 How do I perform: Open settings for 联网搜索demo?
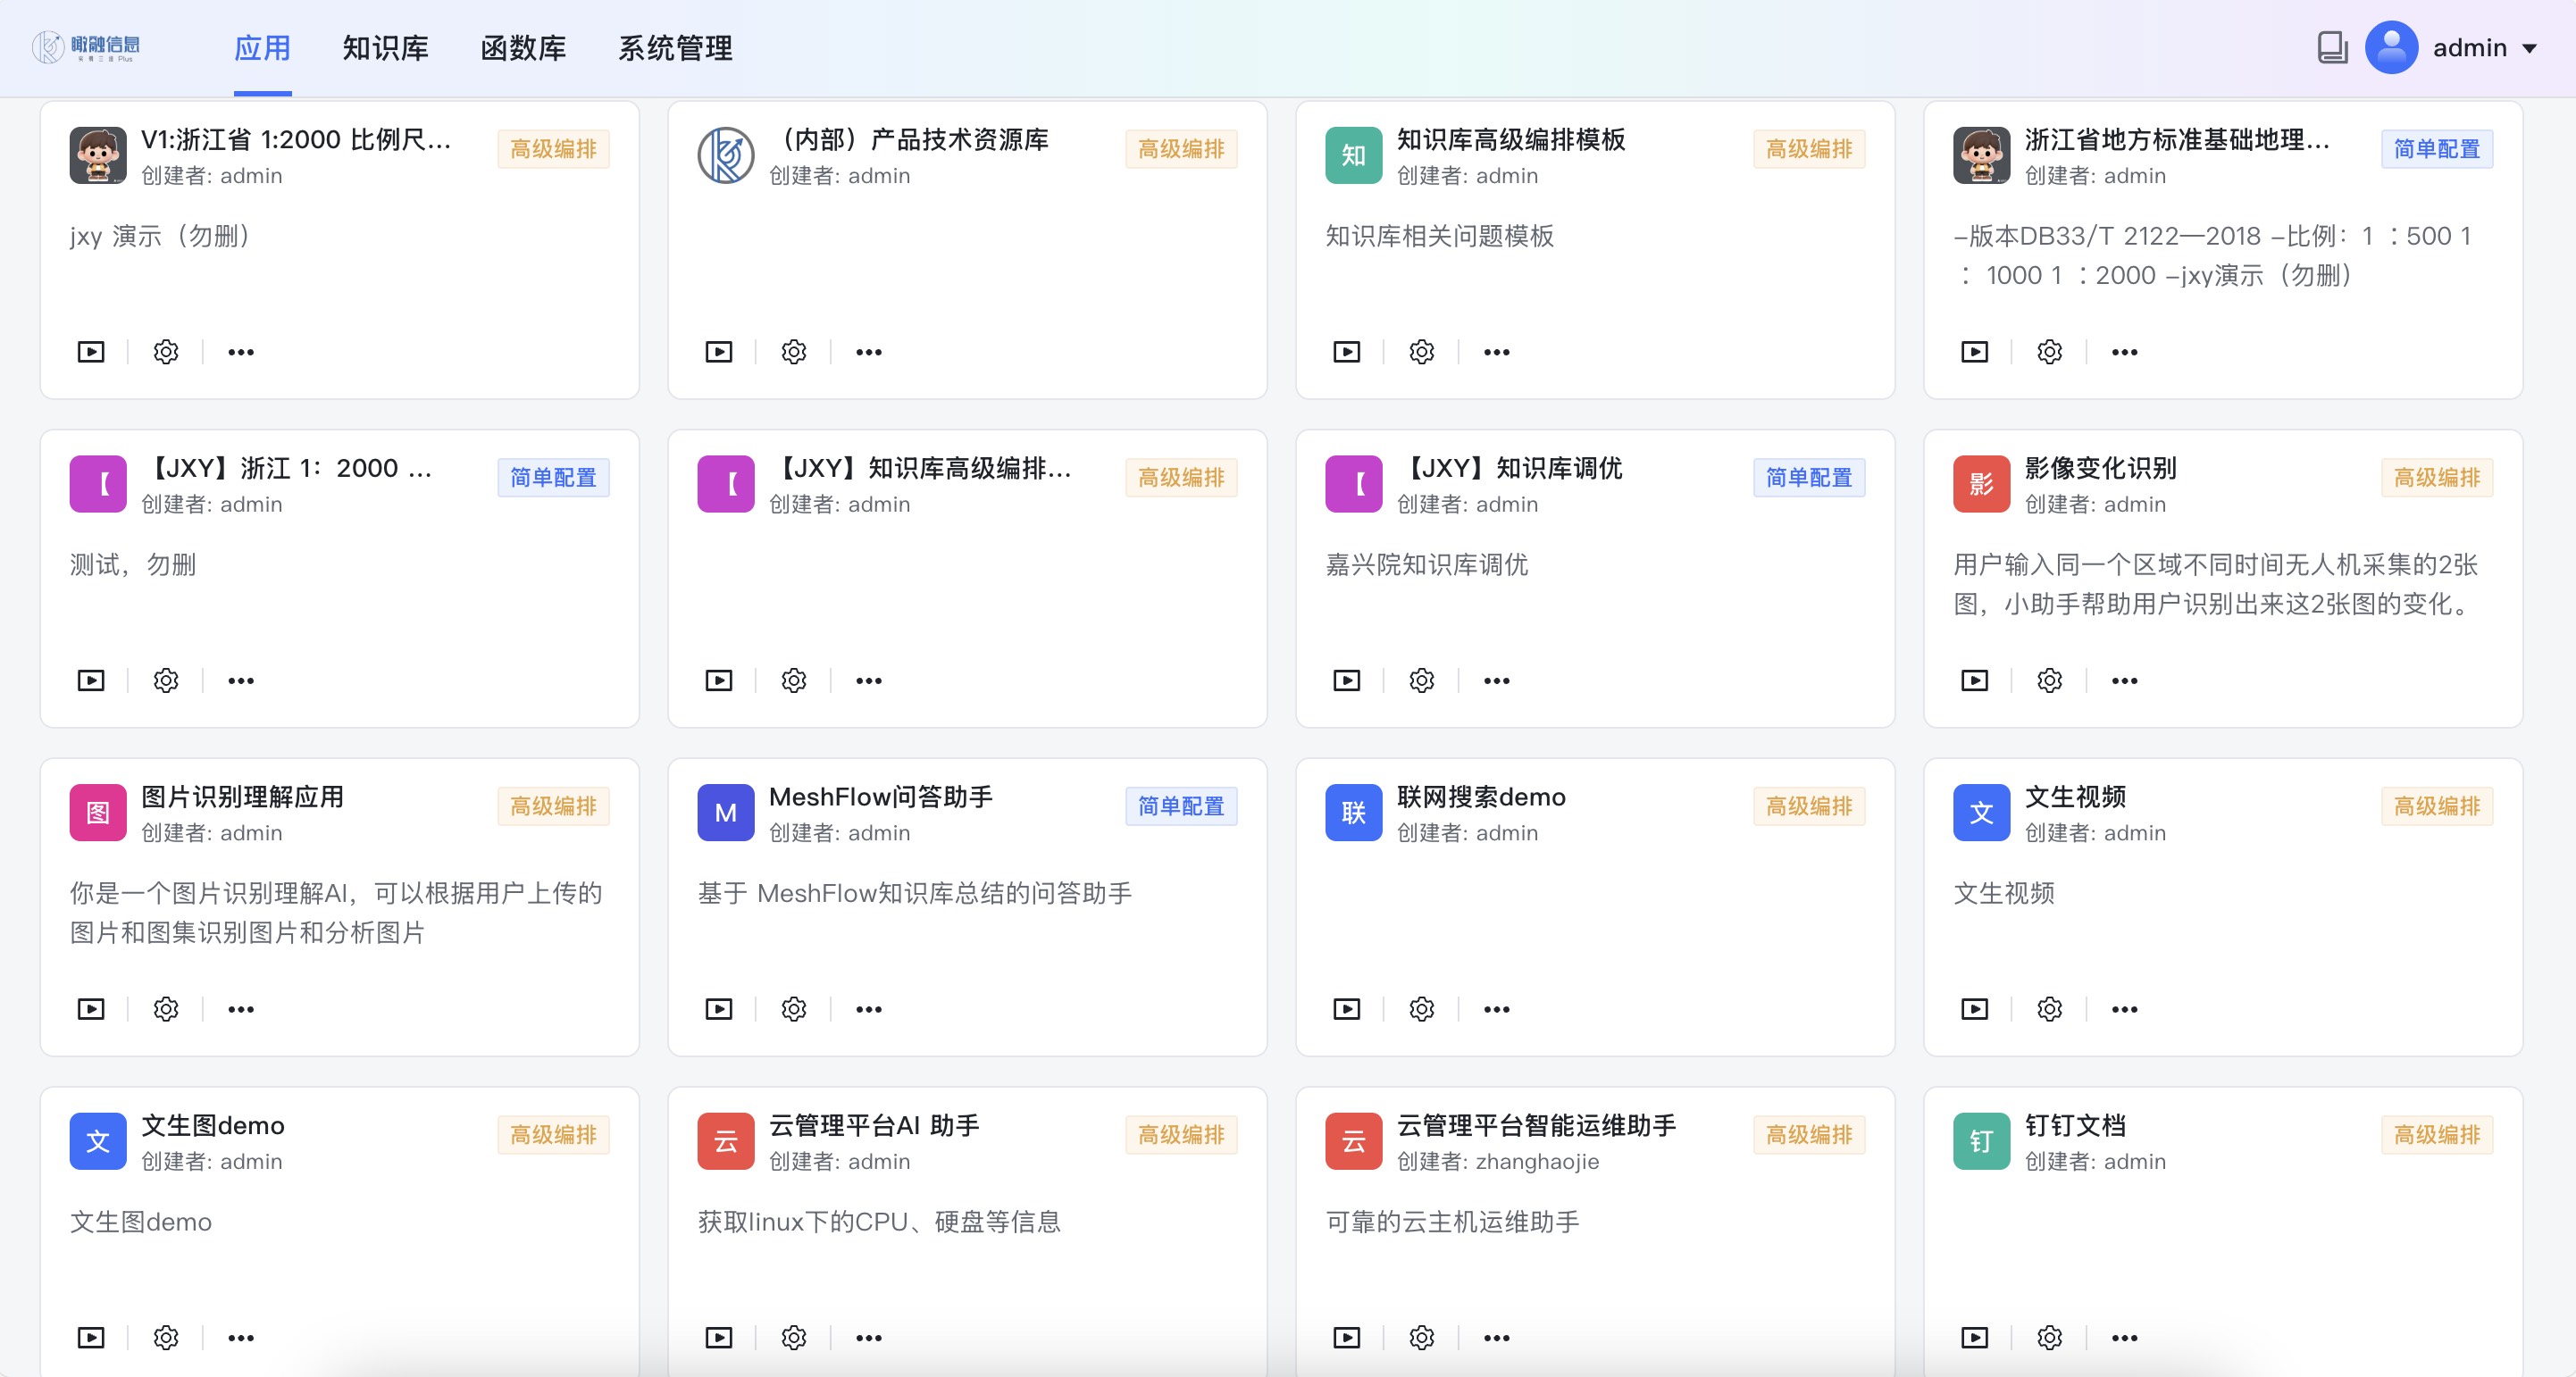[1421, 1008]
